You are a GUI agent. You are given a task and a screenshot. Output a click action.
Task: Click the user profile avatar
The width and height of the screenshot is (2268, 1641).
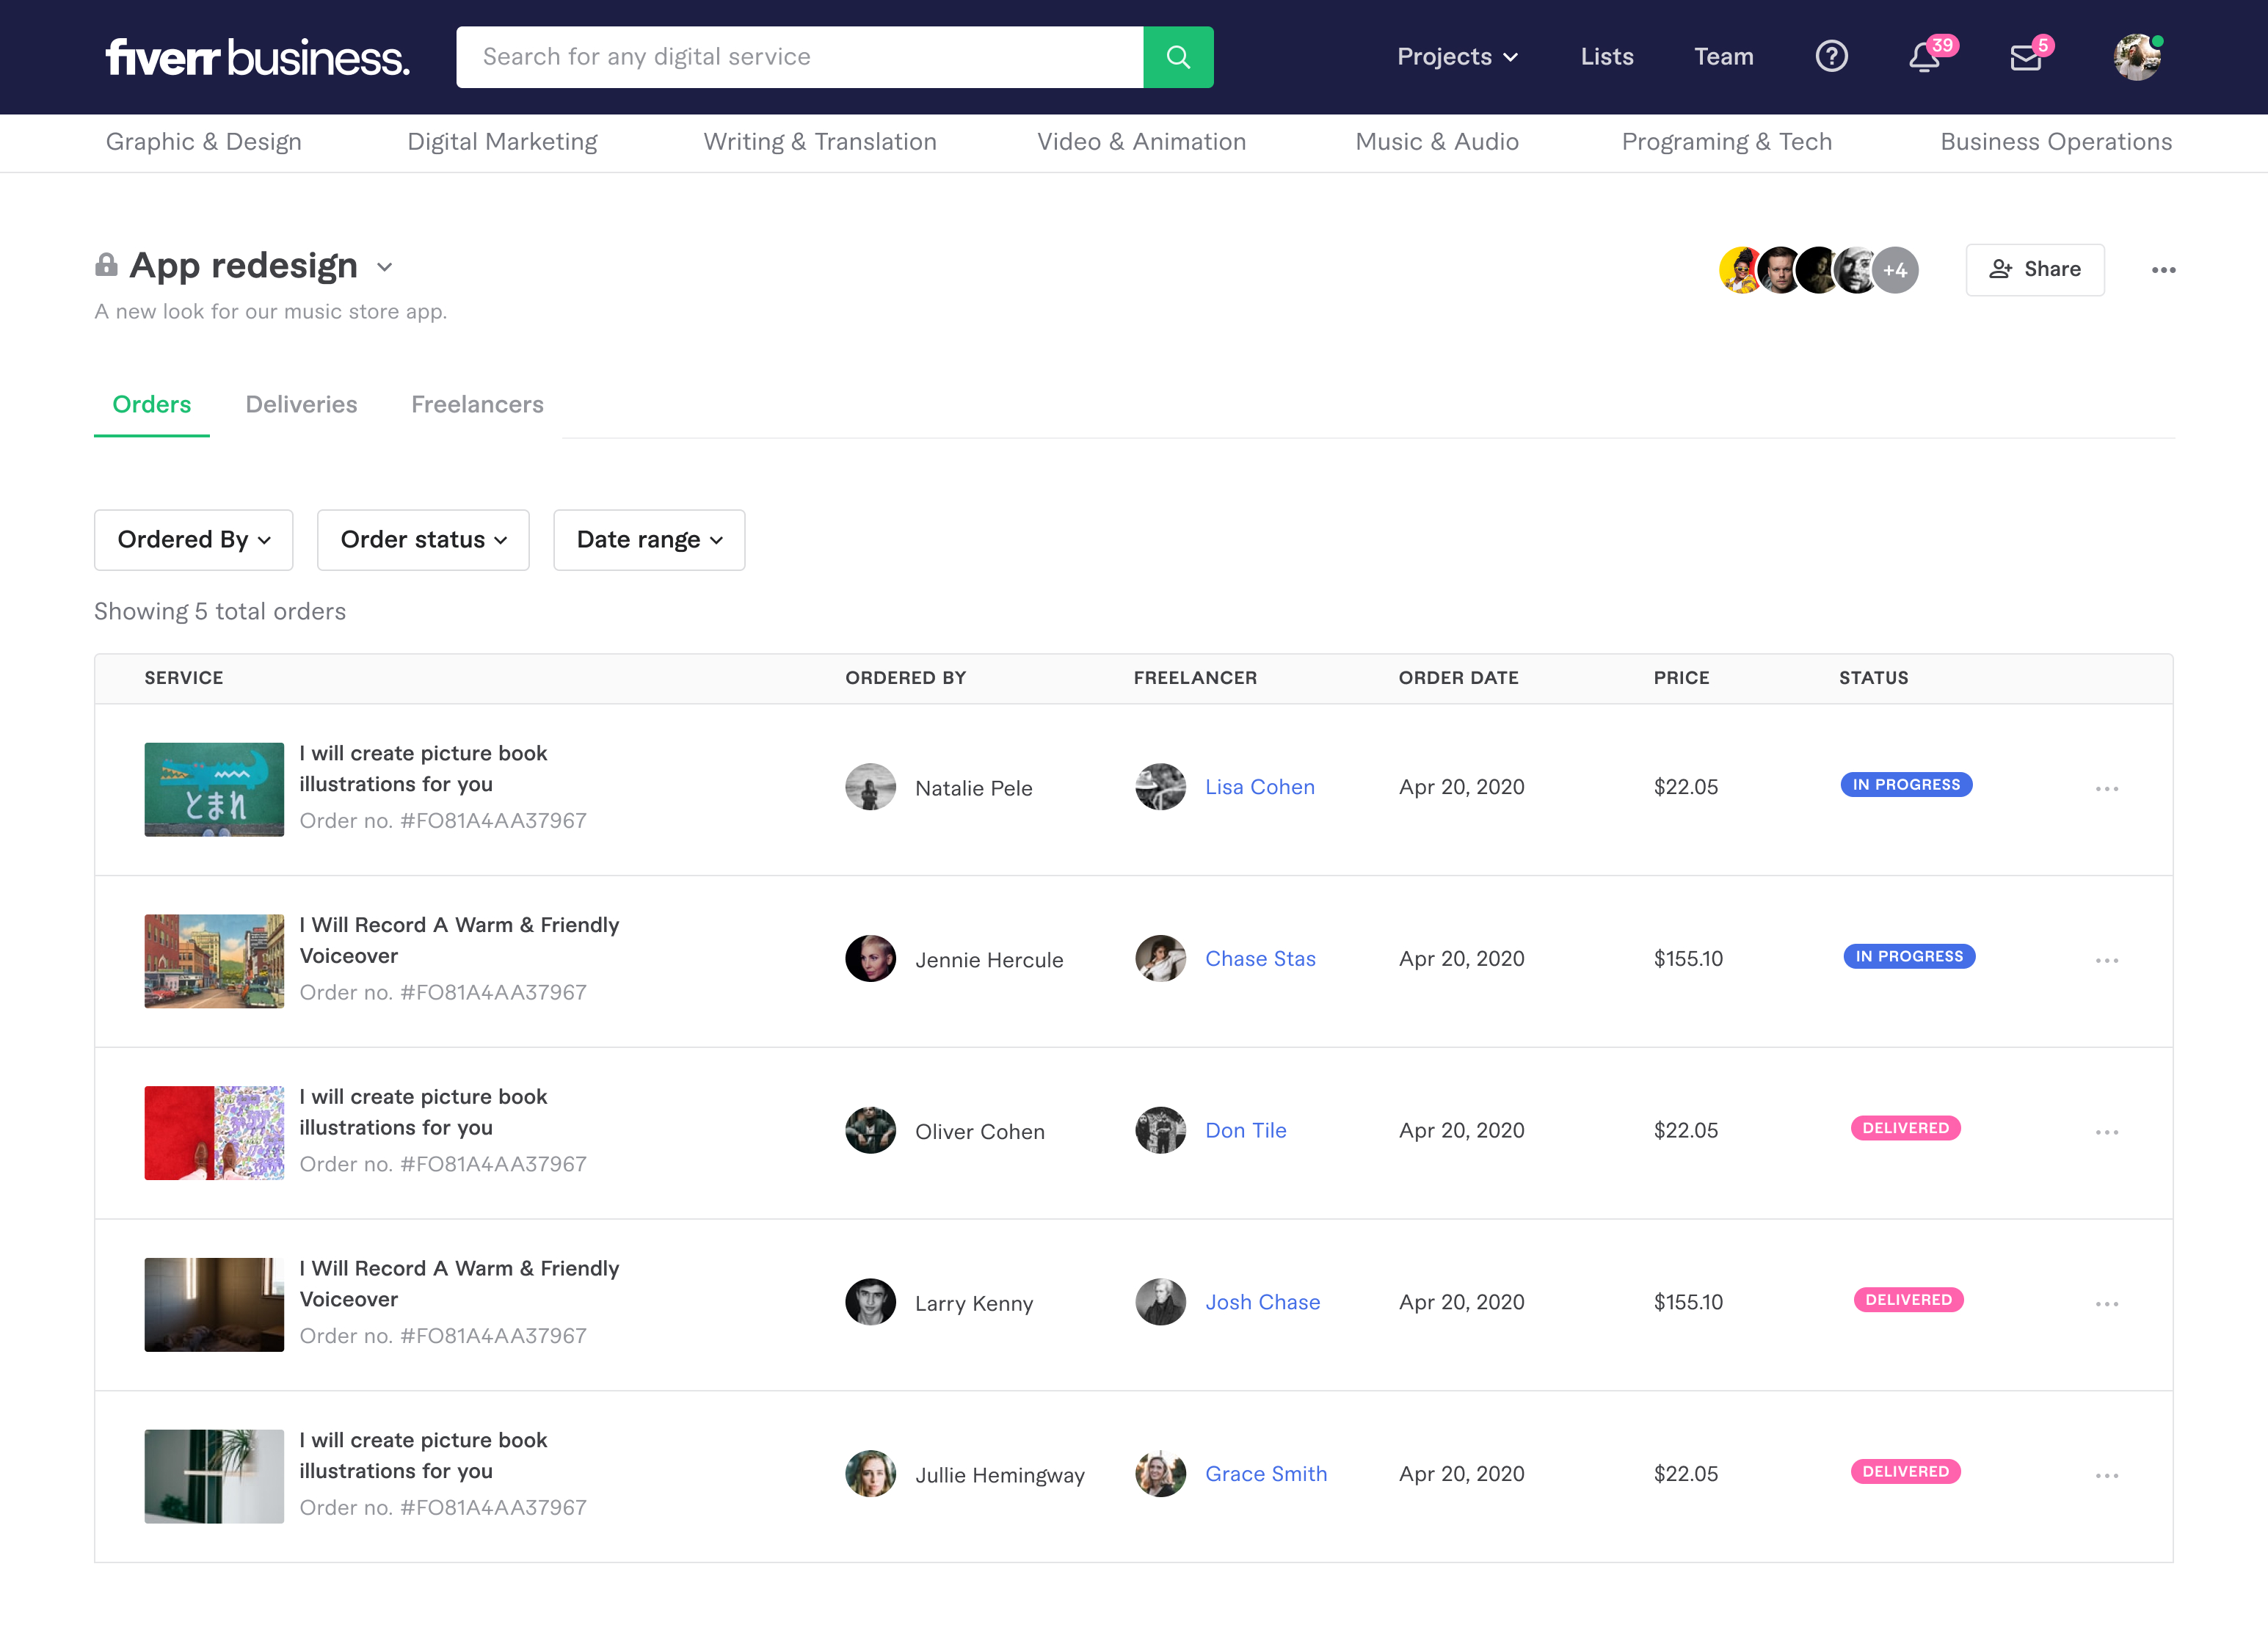click(2137, 57)
